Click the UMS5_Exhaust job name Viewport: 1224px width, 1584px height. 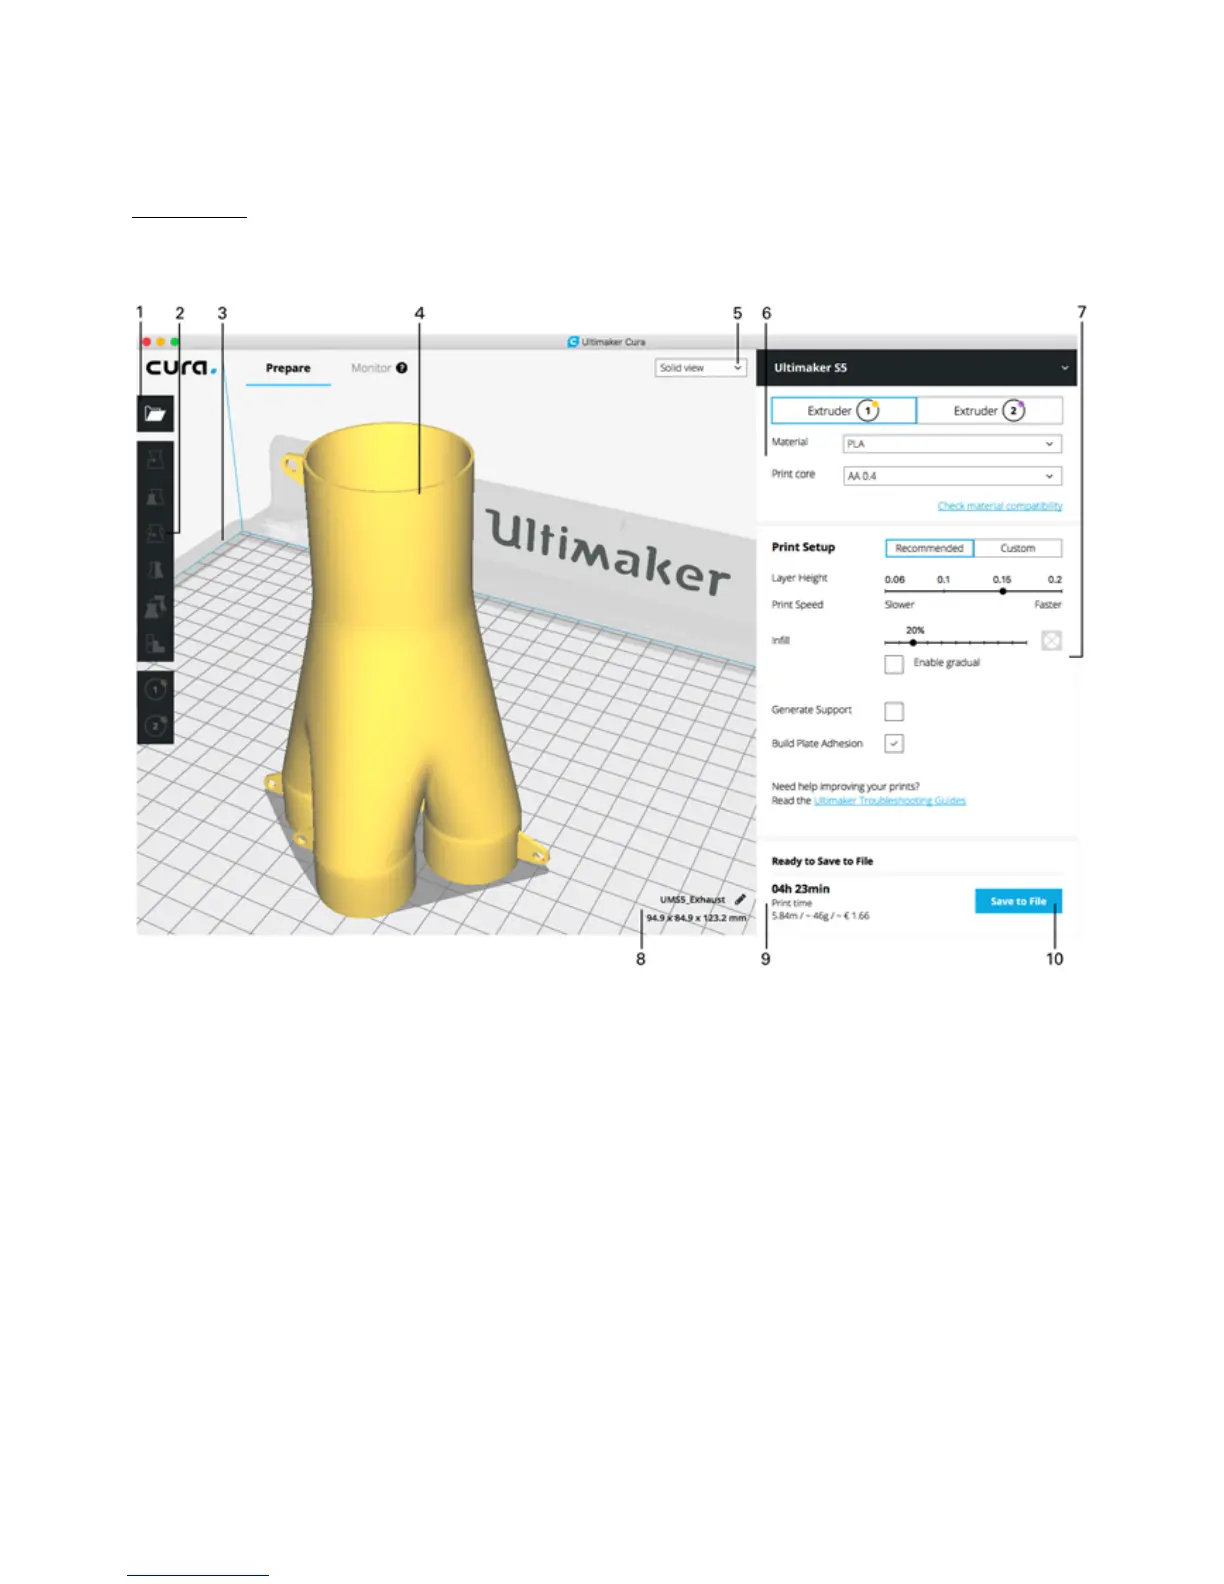692,900
